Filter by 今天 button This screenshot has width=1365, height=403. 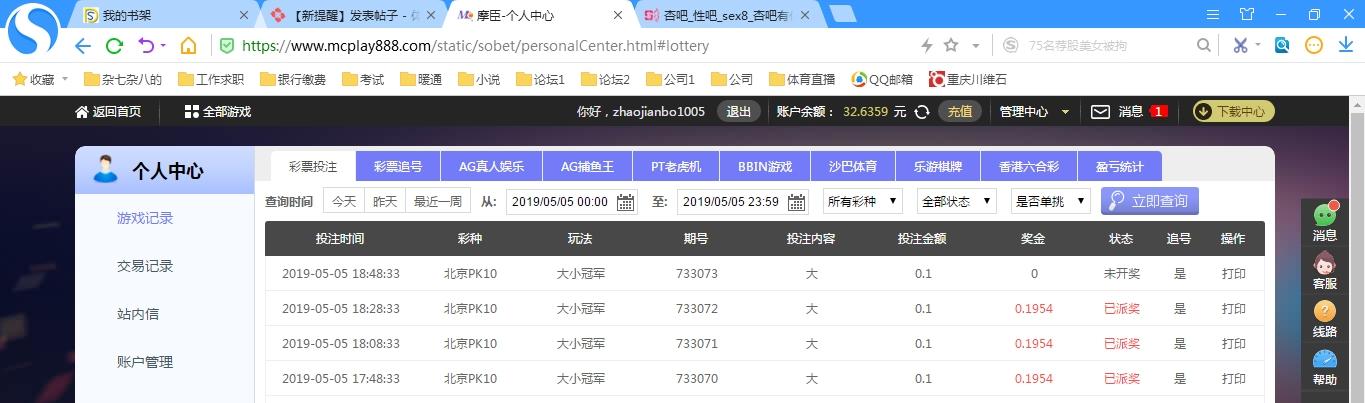344,201
